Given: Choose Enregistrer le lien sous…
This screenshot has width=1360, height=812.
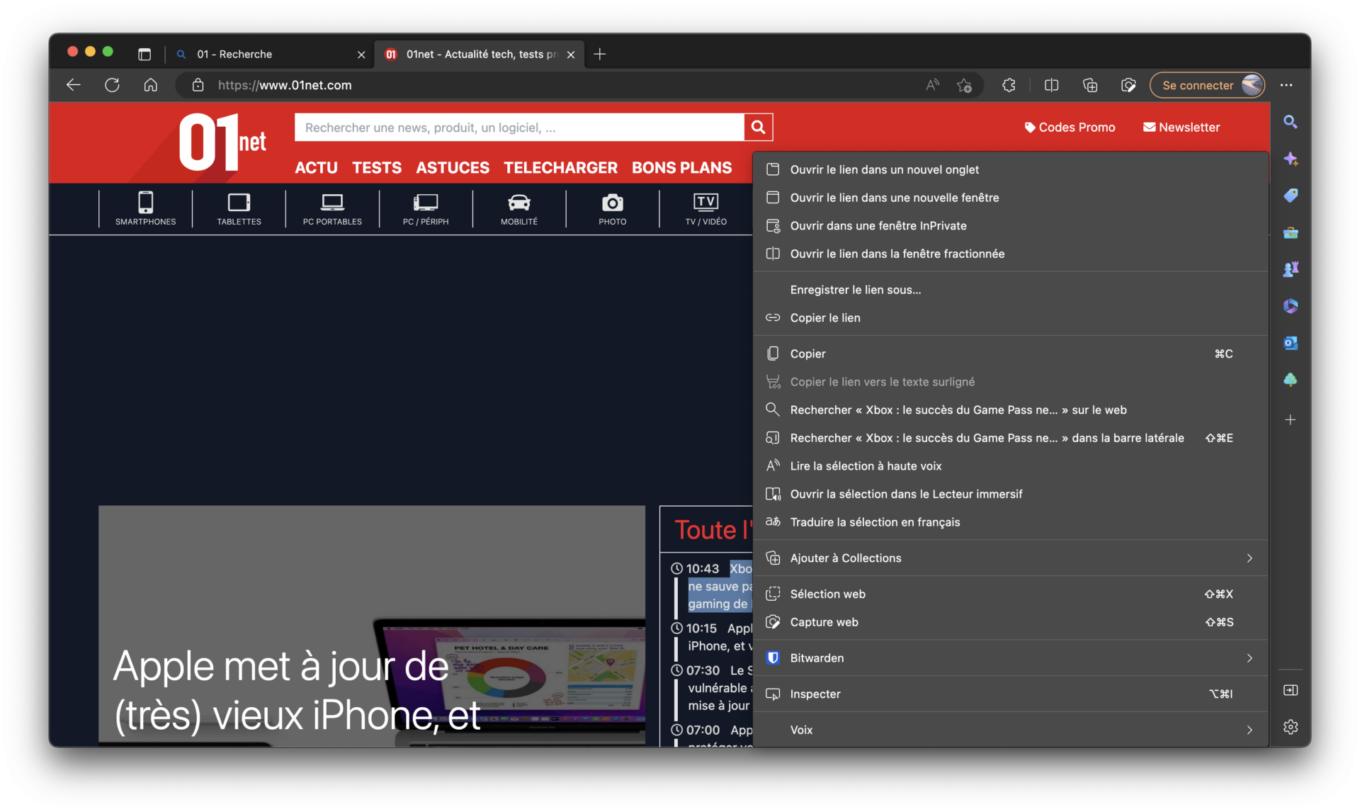Looking at the screenshot, I should (x=1010, y=290).
